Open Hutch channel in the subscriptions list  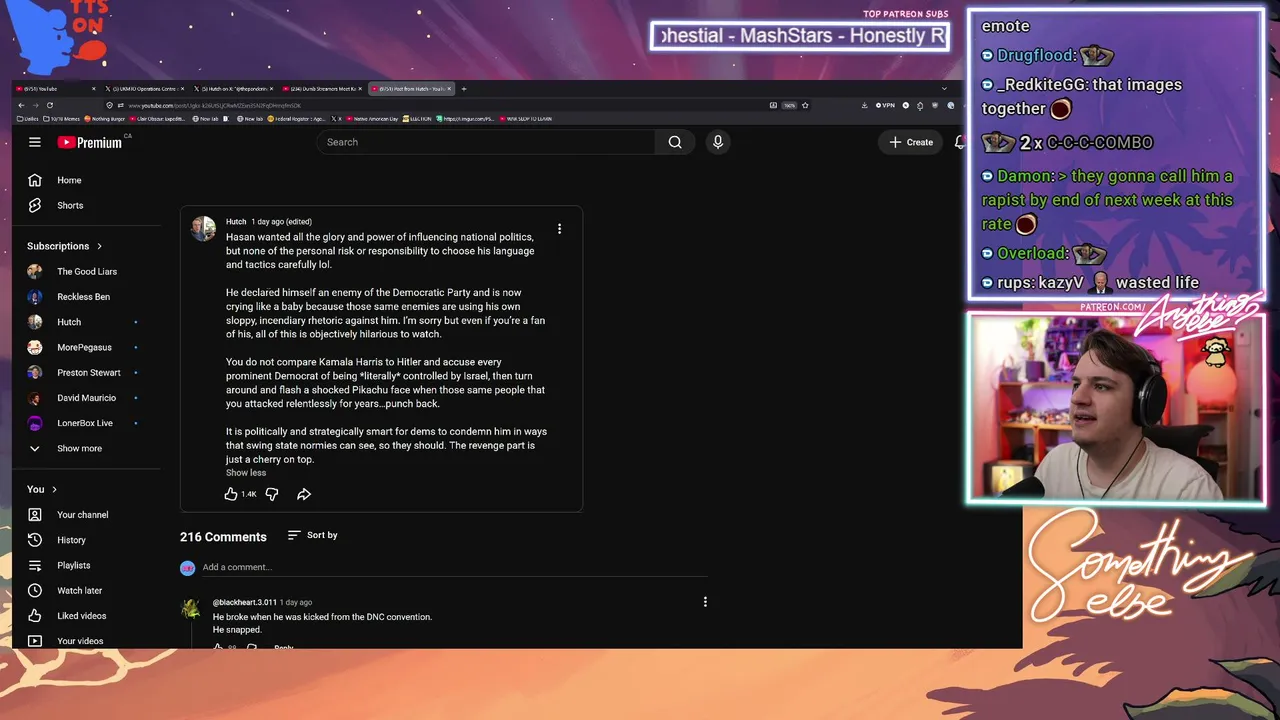[x=69, y=322]
